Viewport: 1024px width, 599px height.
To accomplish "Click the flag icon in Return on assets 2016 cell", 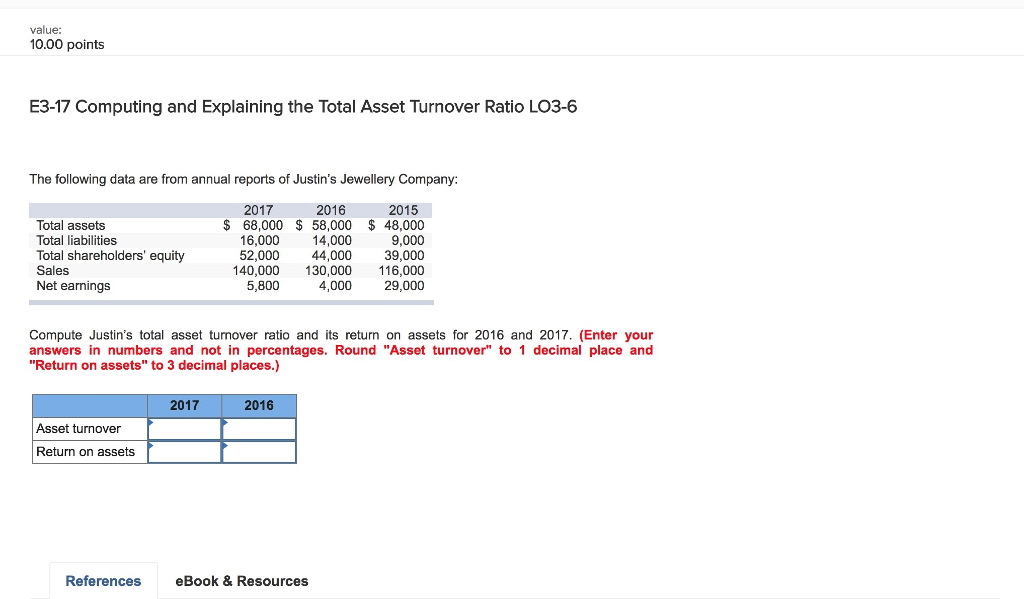I will 227,446.
